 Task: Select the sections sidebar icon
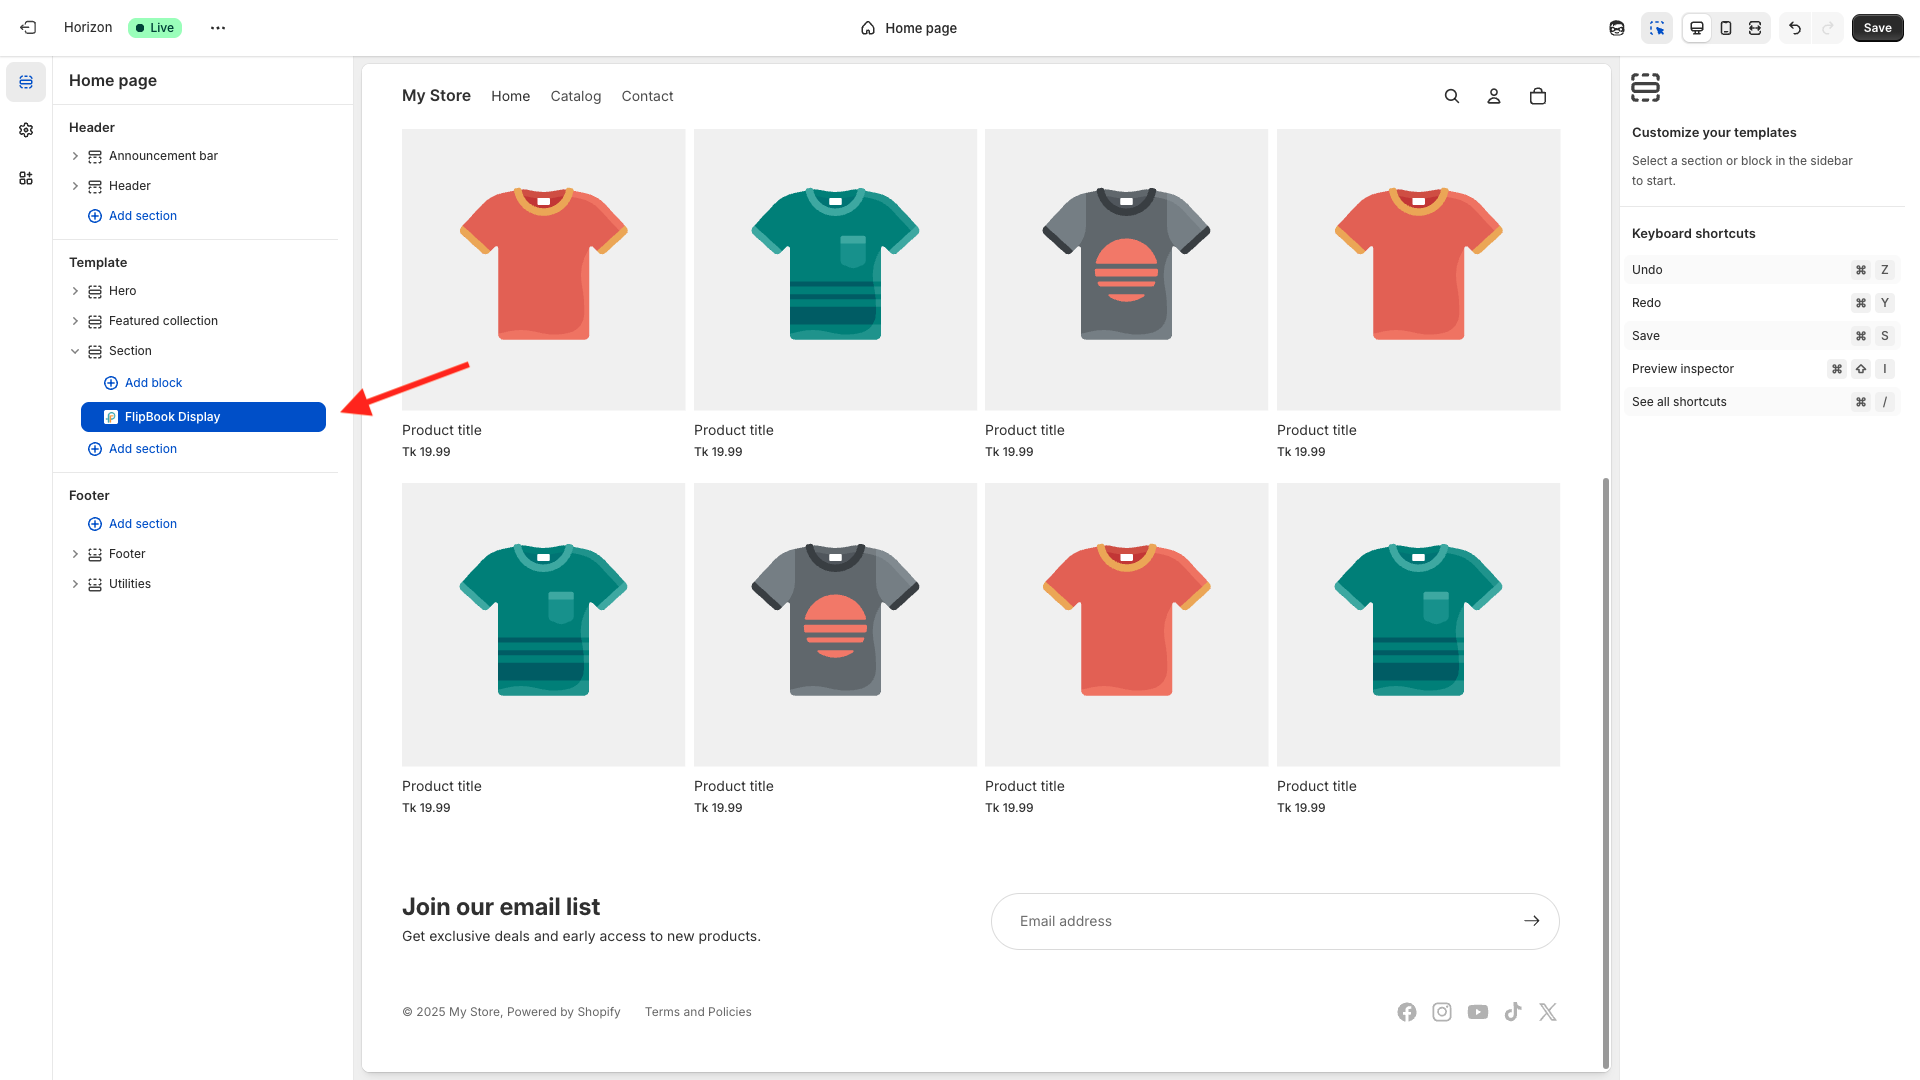[x=26, y=82]
